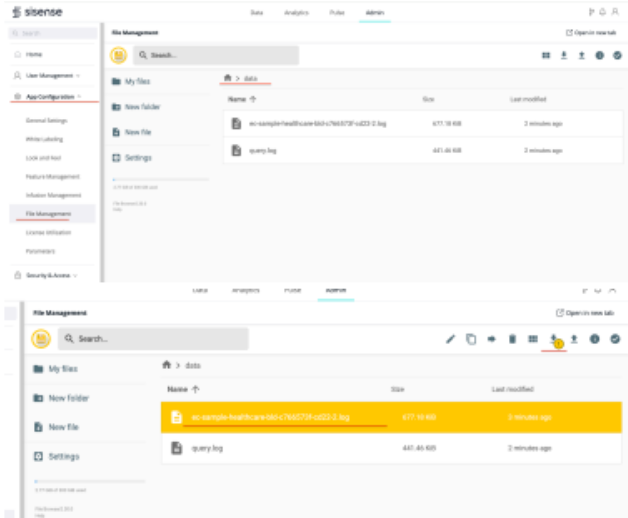Select the highlighted healthcare log file row
The image size is (628, 518).
click(x=391, y=416)
